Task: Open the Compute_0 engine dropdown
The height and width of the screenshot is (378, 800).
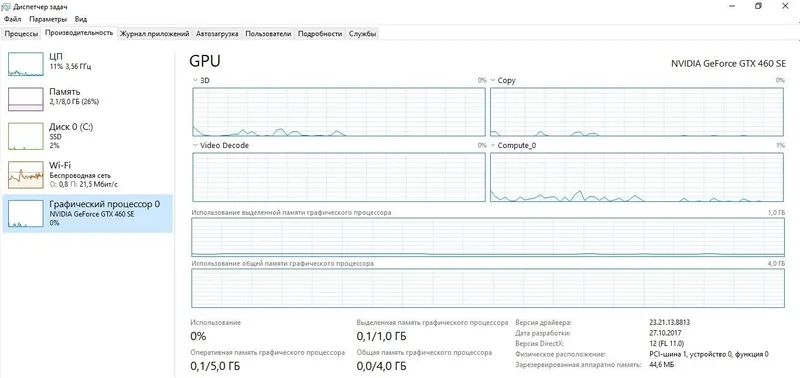Action: point(493,145)
